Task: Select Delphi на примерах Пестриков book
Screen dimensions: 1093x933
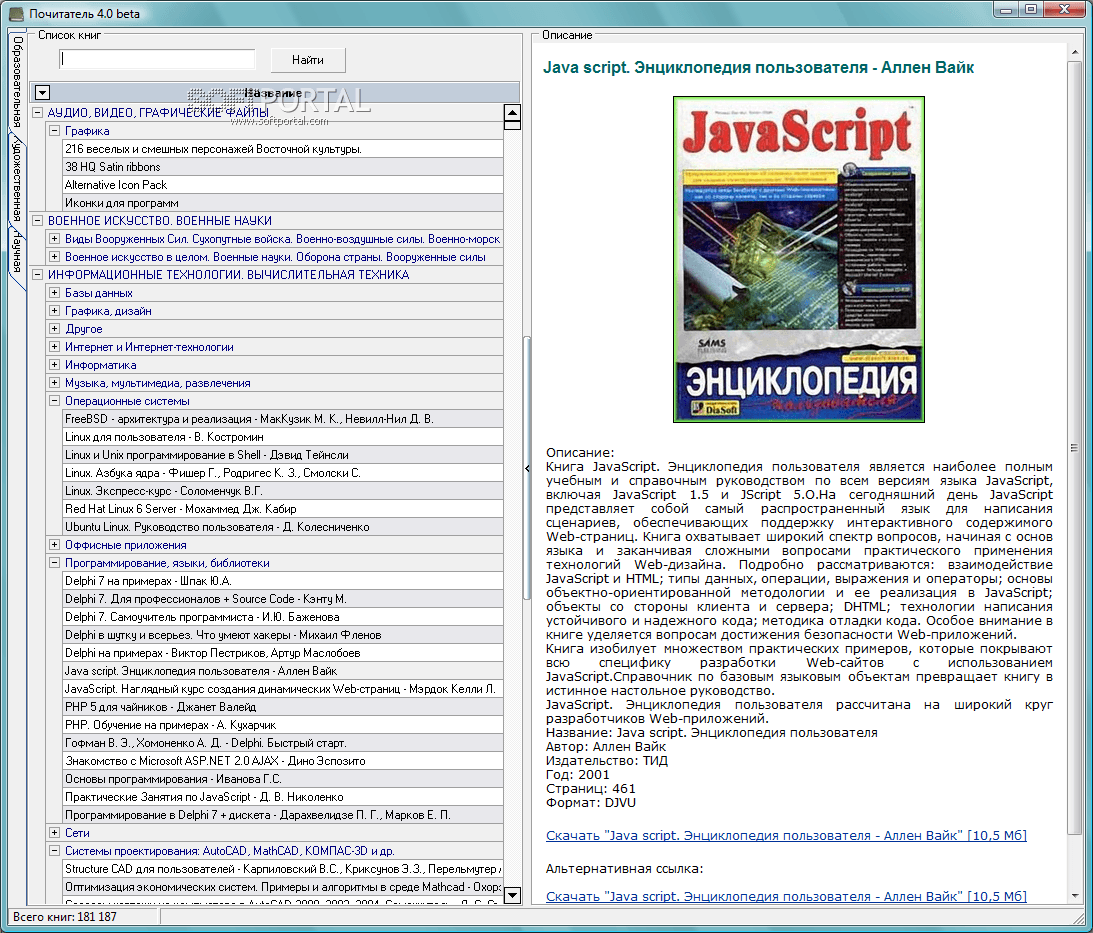Action: tap(283, 653)
